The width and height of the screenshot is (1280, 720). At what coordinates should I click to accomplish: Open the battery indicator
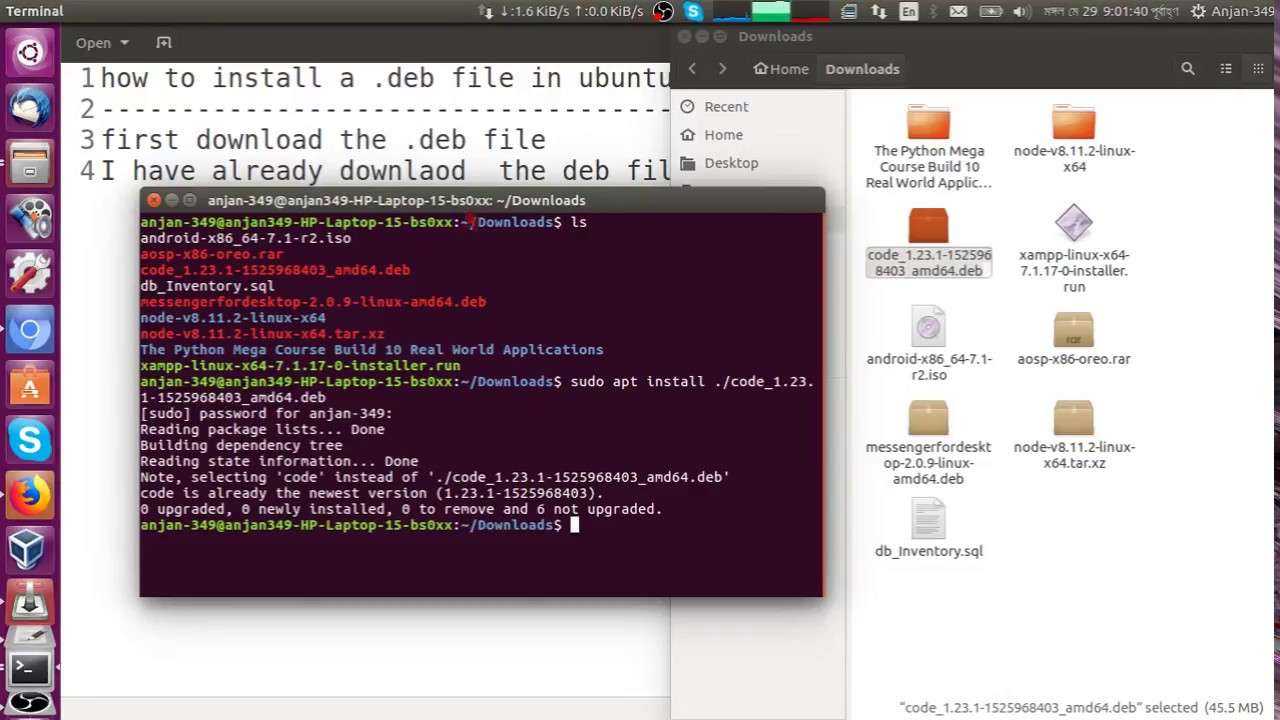[990, 11]
